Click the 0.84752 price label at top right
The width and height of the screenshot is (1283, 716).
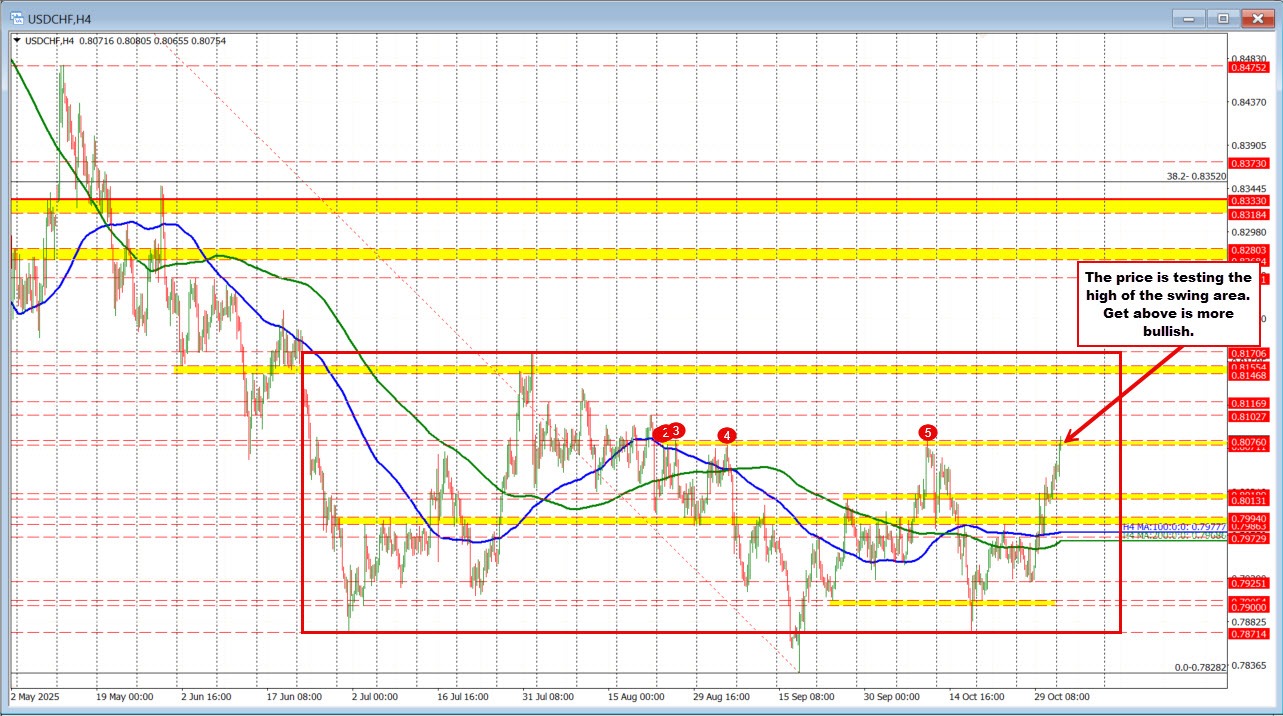[x=1249, y=69]
